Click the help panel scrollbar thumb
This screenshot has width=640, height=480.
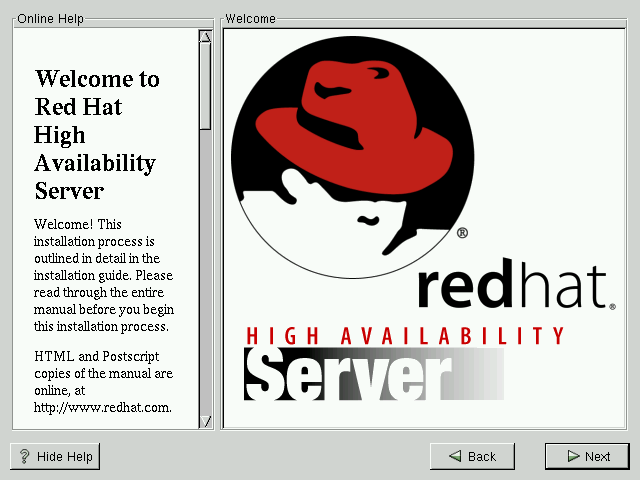pyautogui.click(x=205, y=86)
